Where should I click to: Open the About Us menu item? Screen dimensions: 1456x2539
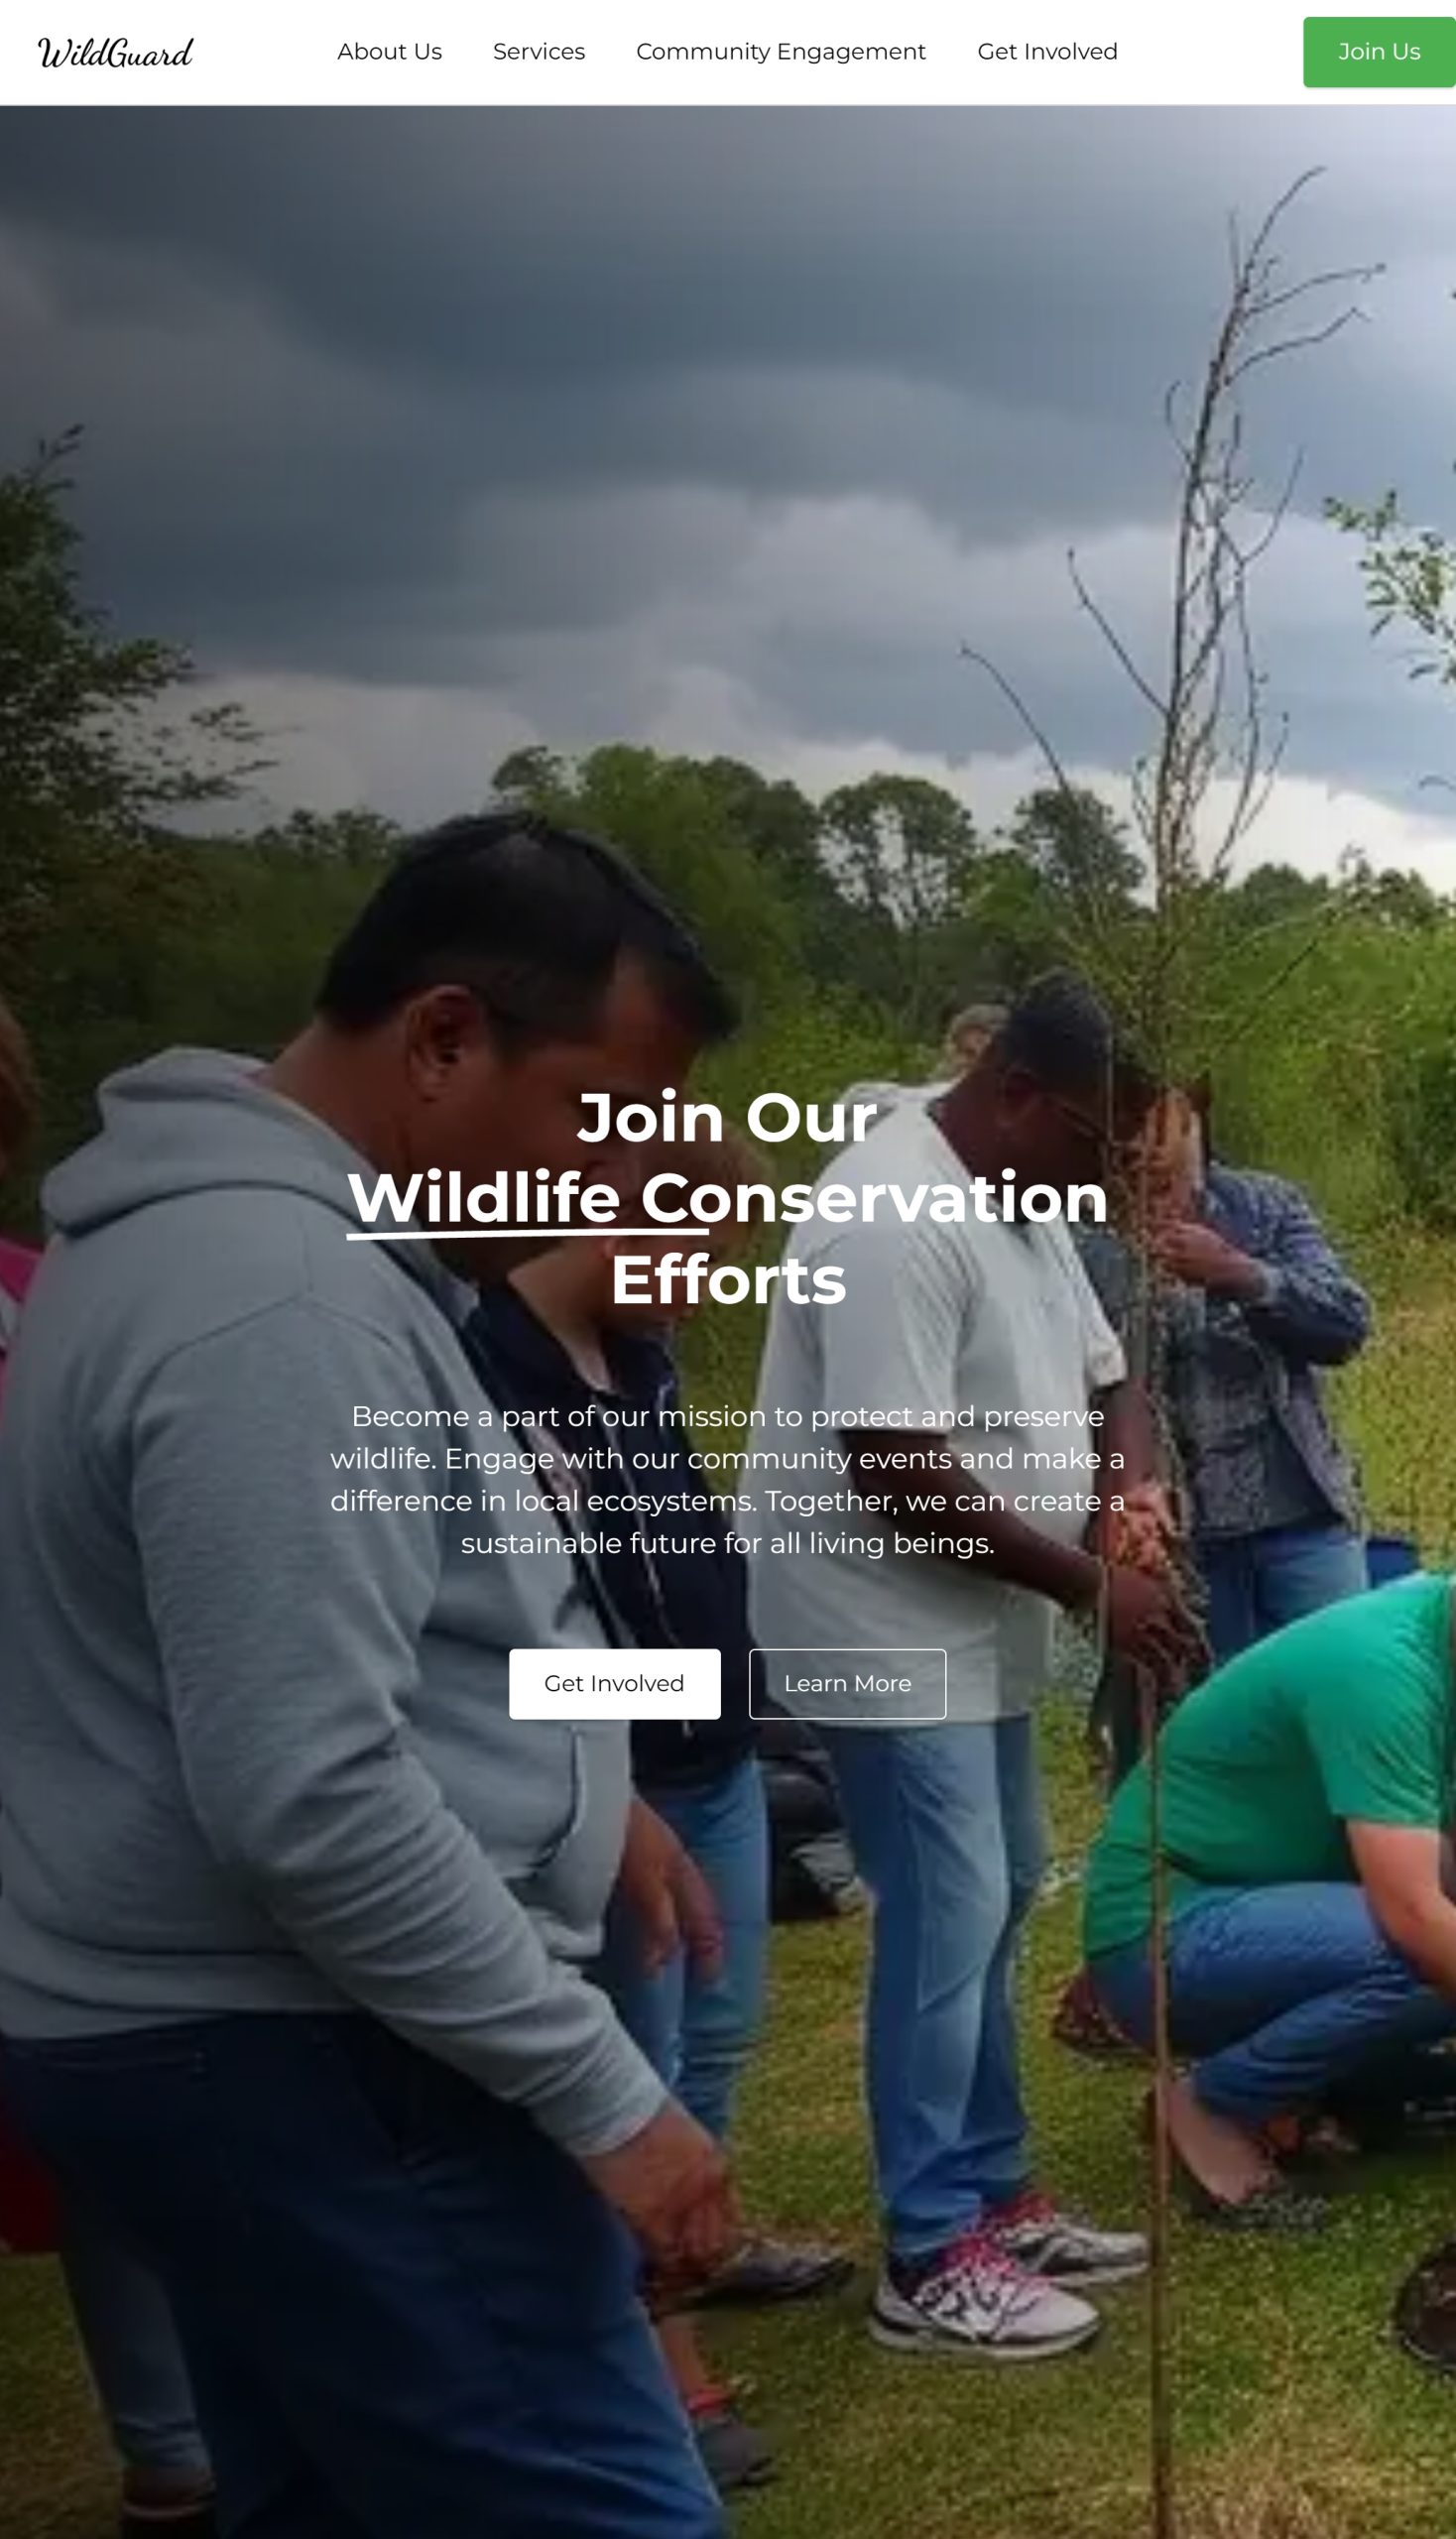pyautogui.click(x=389, y=52)
